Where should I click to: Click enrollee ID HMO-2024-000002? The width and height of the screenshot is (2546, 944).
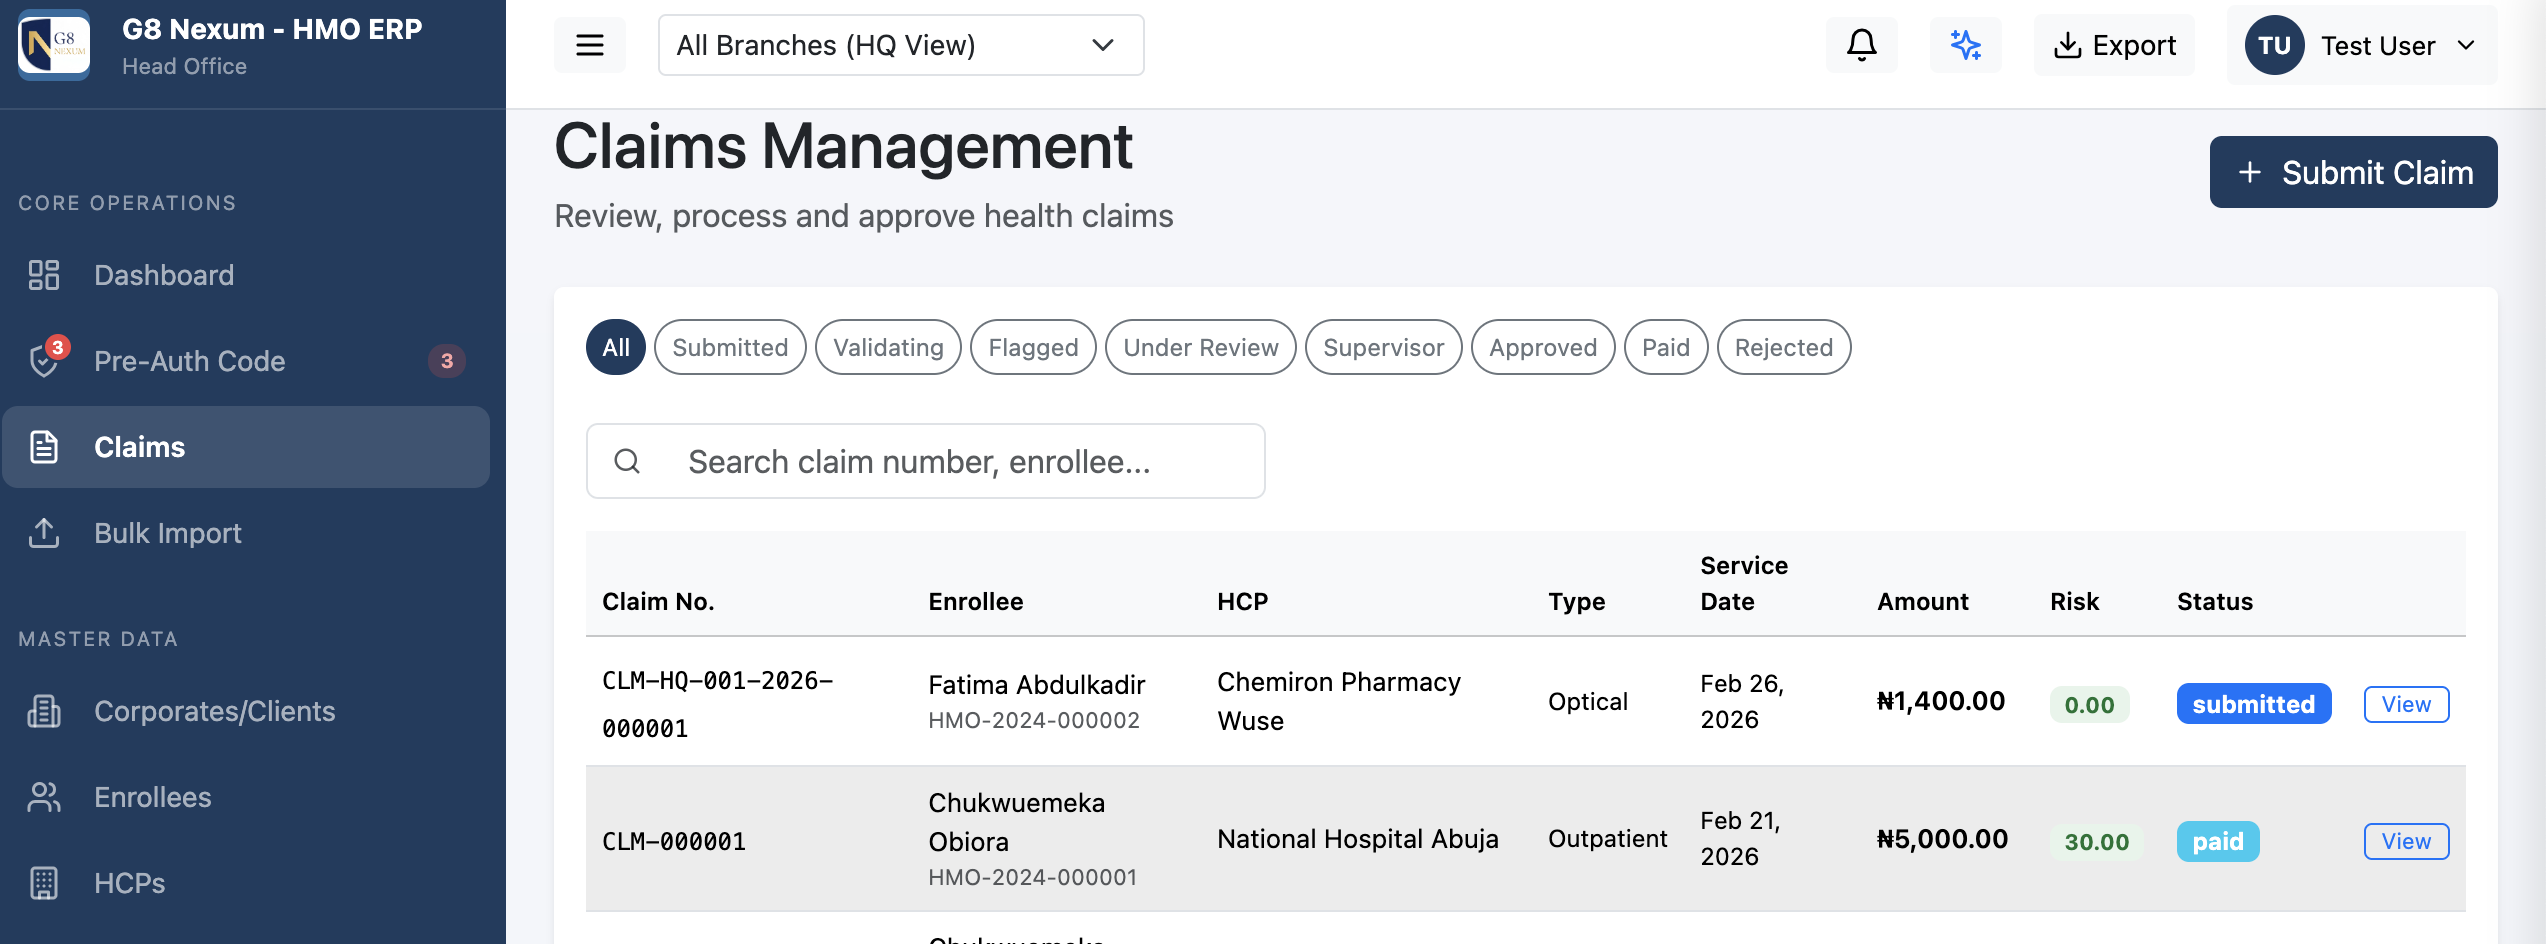point(1033,720)
